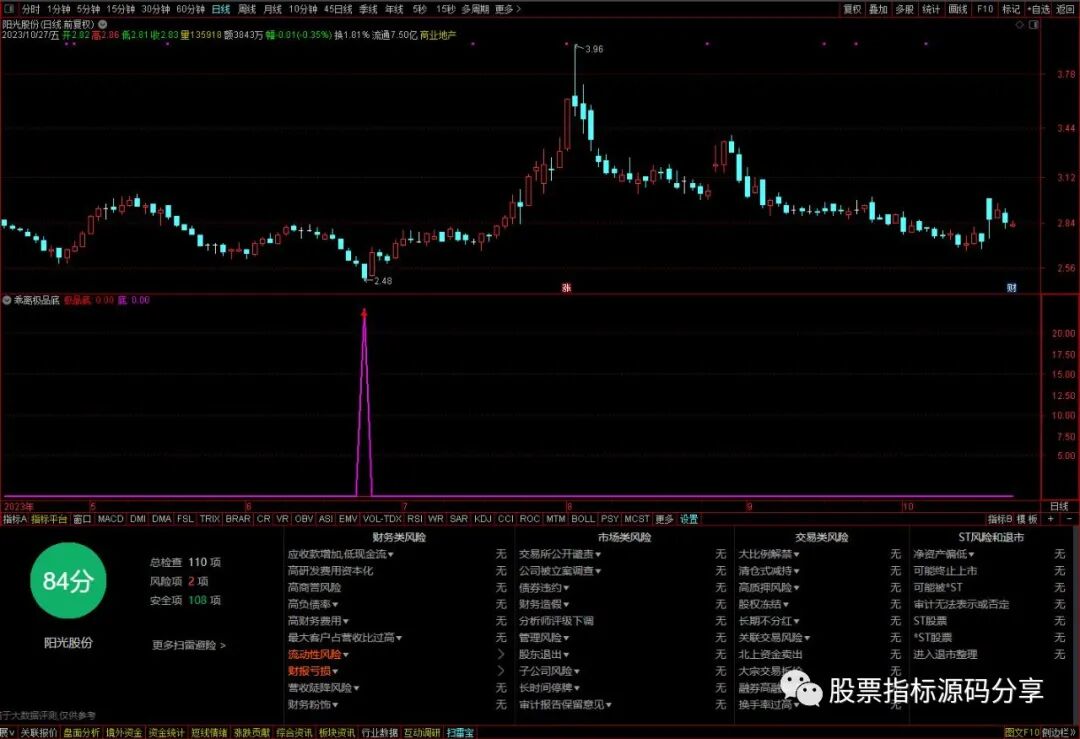The height and width of the screenshot is (739, 1080).
Task: Switch to the 分时 period
Action: tap(30, 9)
